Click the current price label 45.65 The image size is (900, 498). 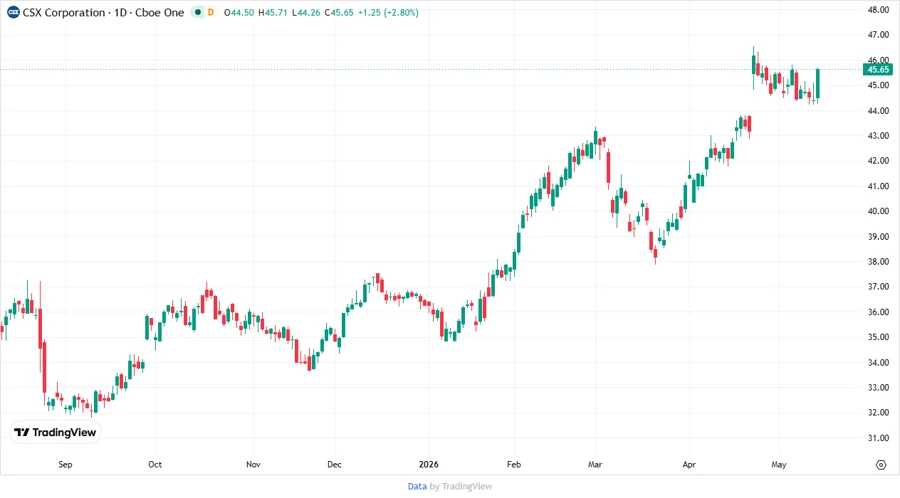[878, 69]
